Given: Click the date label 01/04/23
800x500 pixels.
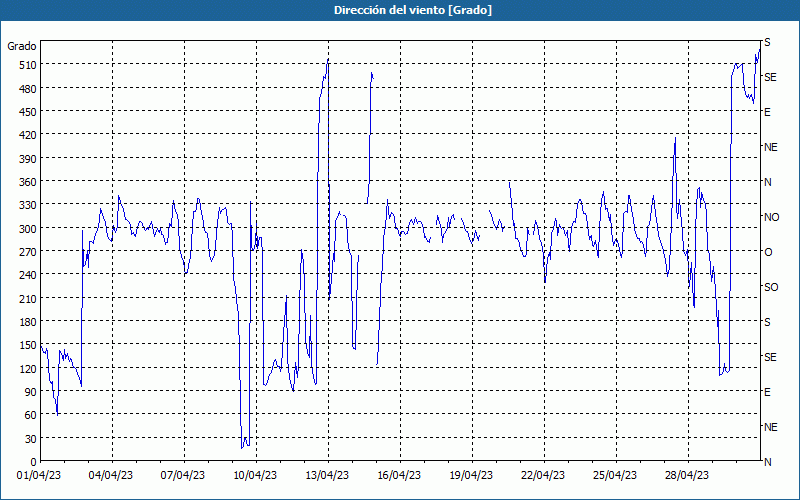Looking at the screenshot, I should (x=39, y=475).
